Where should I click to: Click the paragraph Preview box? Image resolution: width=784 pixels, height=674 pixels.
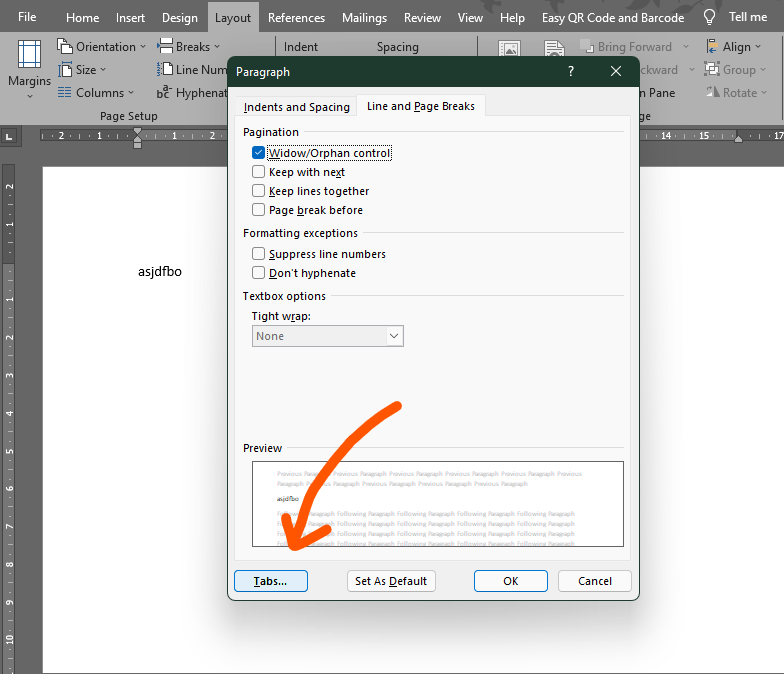(x=438, y=504)
